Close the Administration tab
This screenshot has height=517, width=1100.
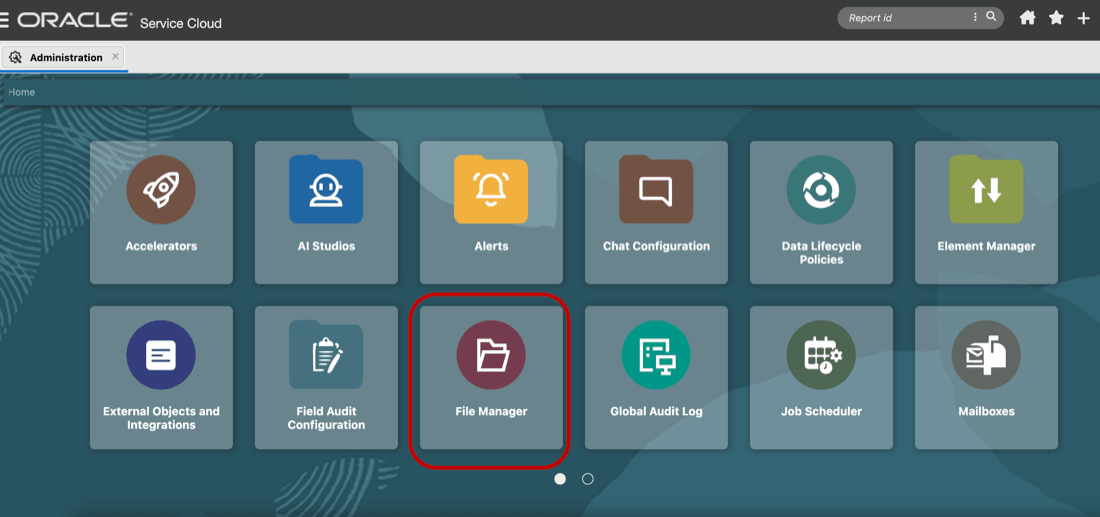pos(116,57)
